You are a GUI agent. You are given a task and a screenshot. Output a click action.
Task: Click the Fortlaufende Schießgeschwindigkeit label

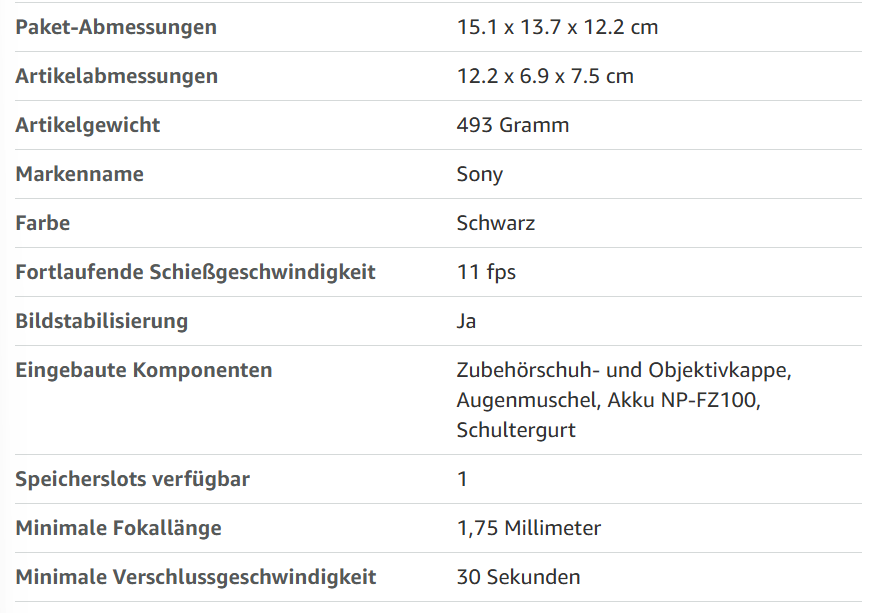pyautogui.click(x=196, y=272)
